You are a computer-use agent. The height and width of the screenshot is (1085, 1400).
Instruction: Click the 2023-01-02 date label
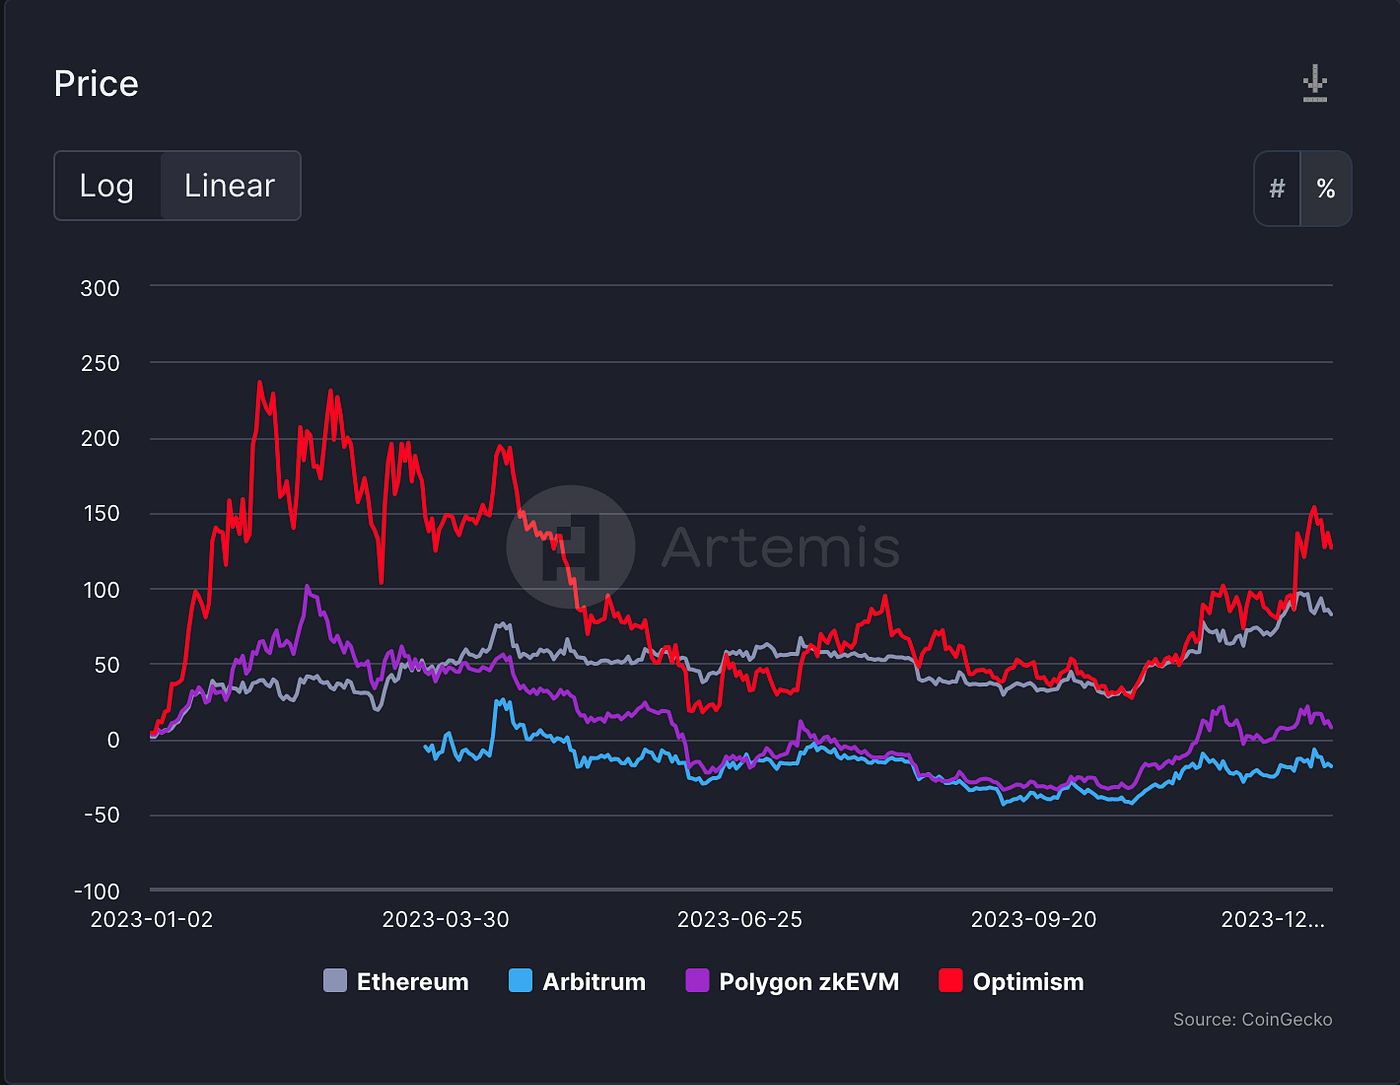[x=152, y=919]
